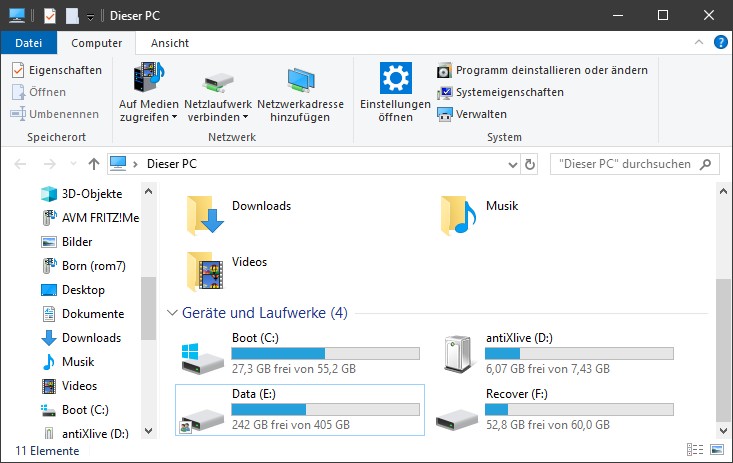Click the Öffnen ribbon command

pyautogui.click(x=39, y=92)
